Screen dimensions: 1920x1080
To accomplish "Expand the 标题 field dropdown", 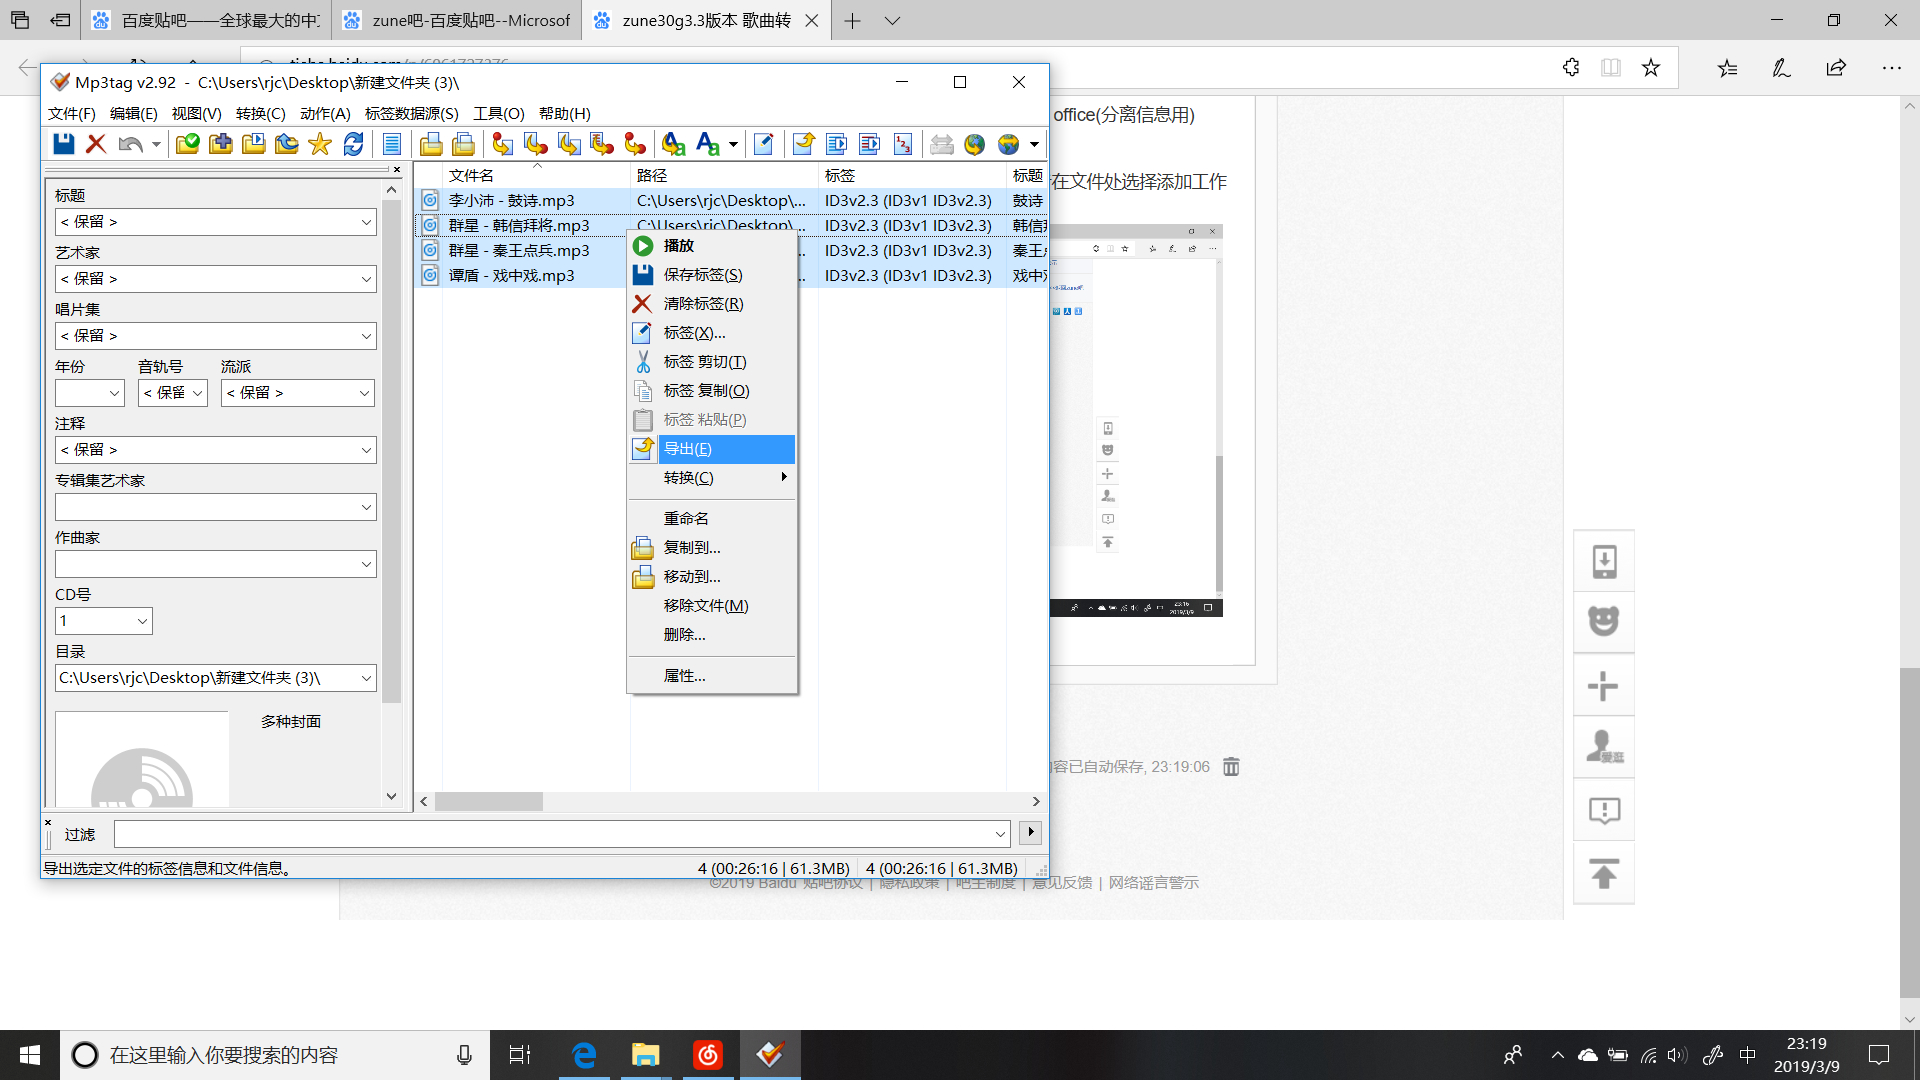I will [366, 222].
